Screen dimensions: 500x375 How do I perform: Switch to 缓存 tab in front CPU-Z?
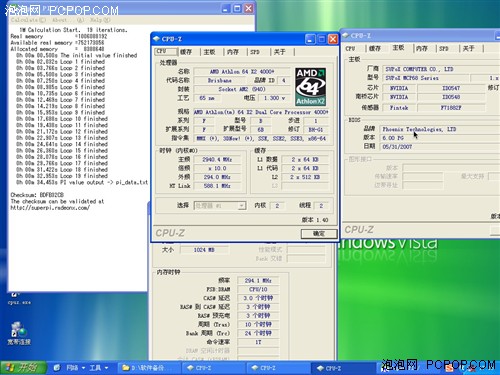click(x=186, y=52)
